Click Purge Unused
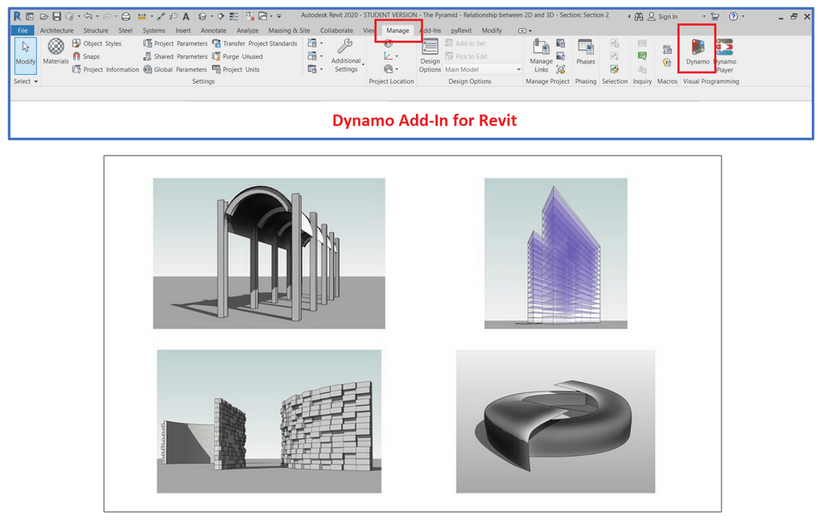 tap(237, 57)
